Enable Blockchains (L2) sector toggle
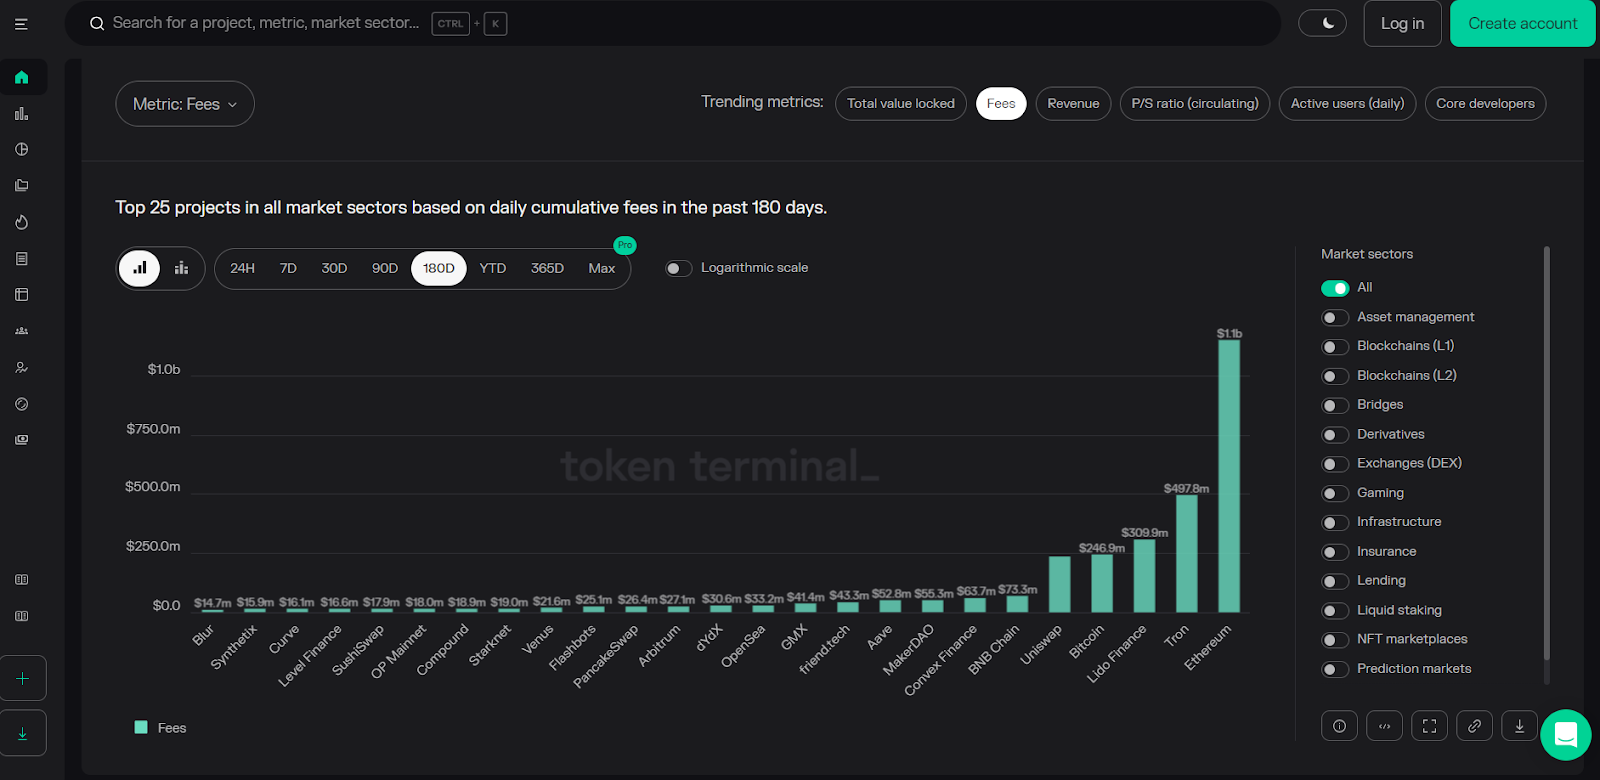Image resolution: width=1600 pixels, height=780 pixels. click(x=1335, y=376)
